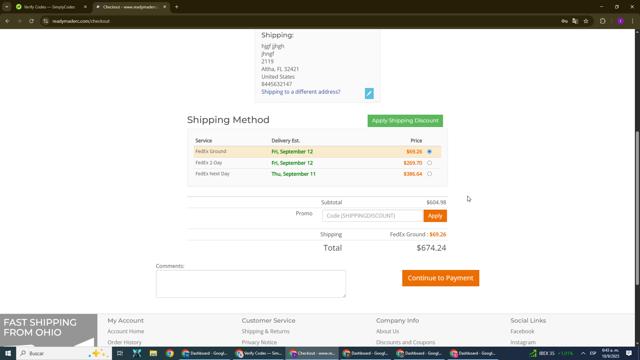Close the Checkout tab
Screen dimensions: 640x360
[x=164, y=7]
